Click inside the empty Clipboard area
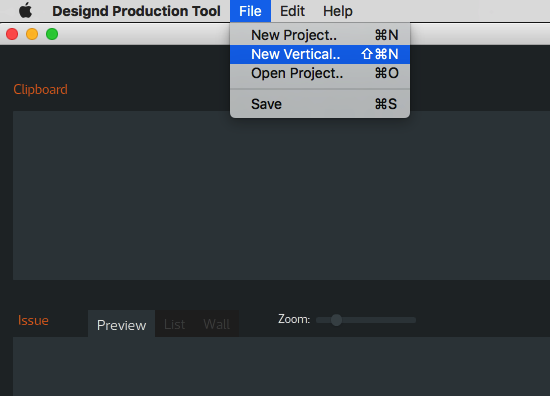 [281, 195]
